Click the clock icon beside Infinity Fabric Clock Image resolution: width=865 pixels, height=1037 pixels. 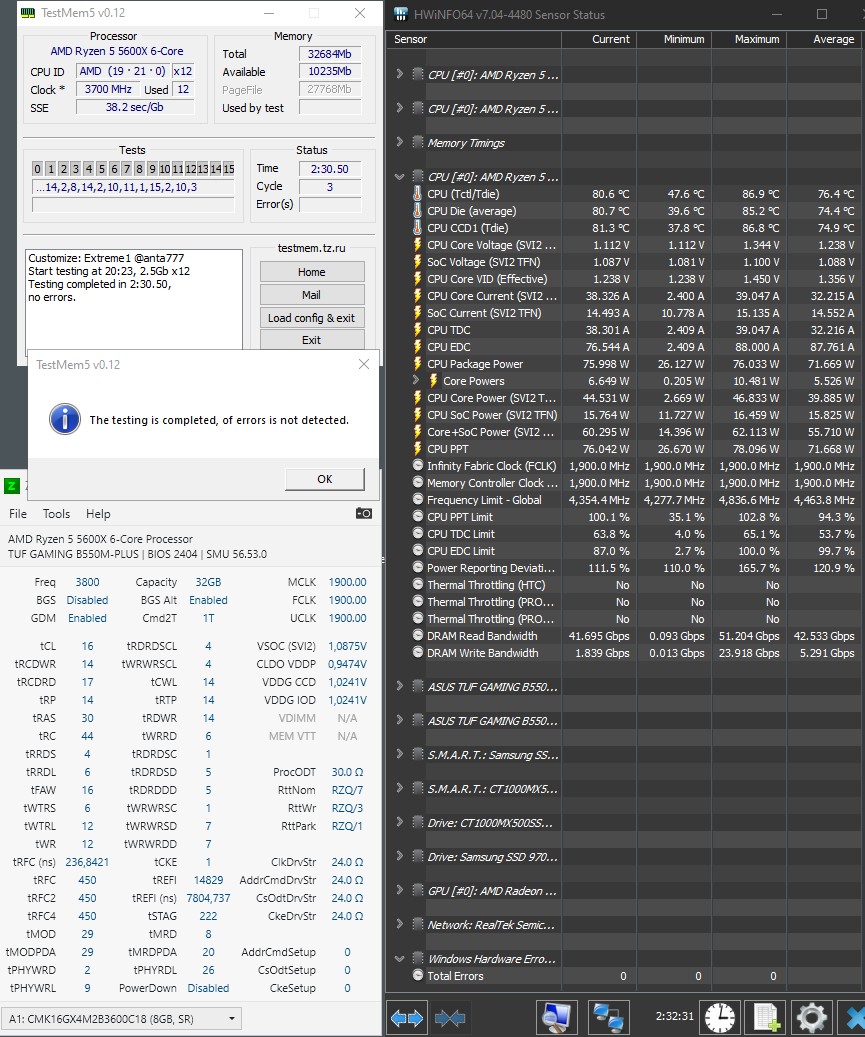(x=418, y=466)
